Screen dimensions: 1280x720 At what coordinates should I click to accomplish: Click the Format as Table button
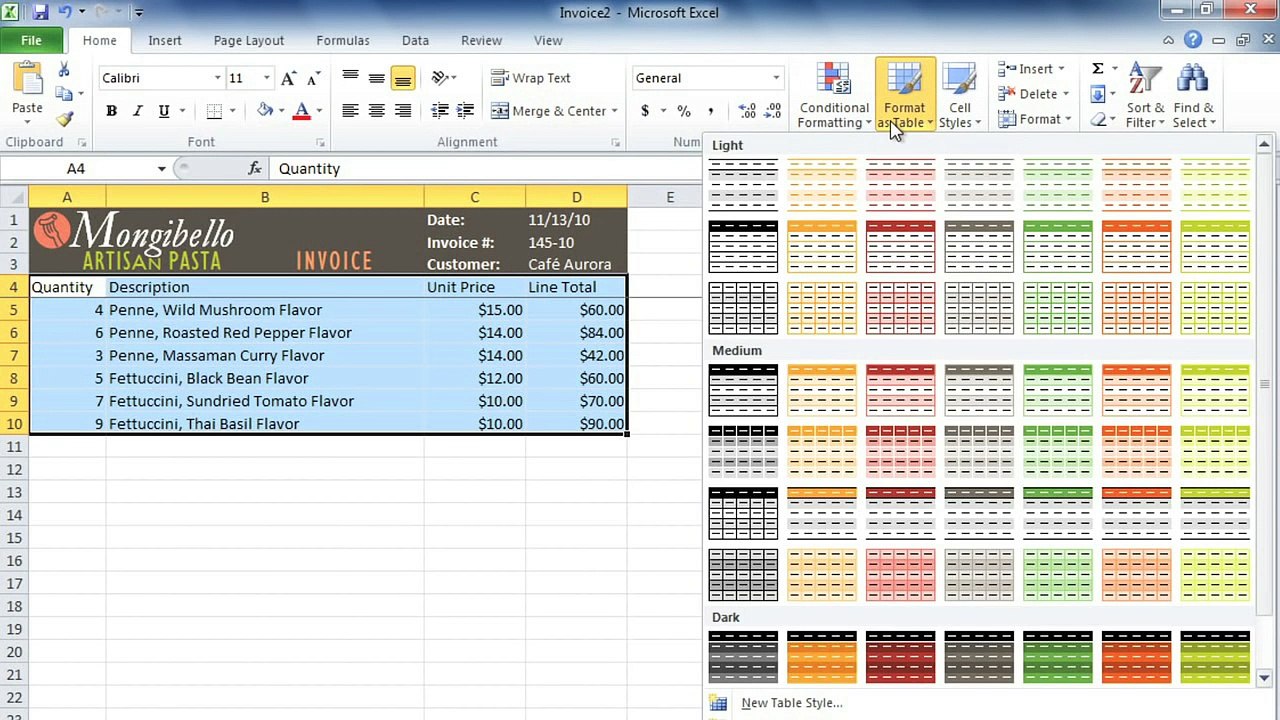905,95
